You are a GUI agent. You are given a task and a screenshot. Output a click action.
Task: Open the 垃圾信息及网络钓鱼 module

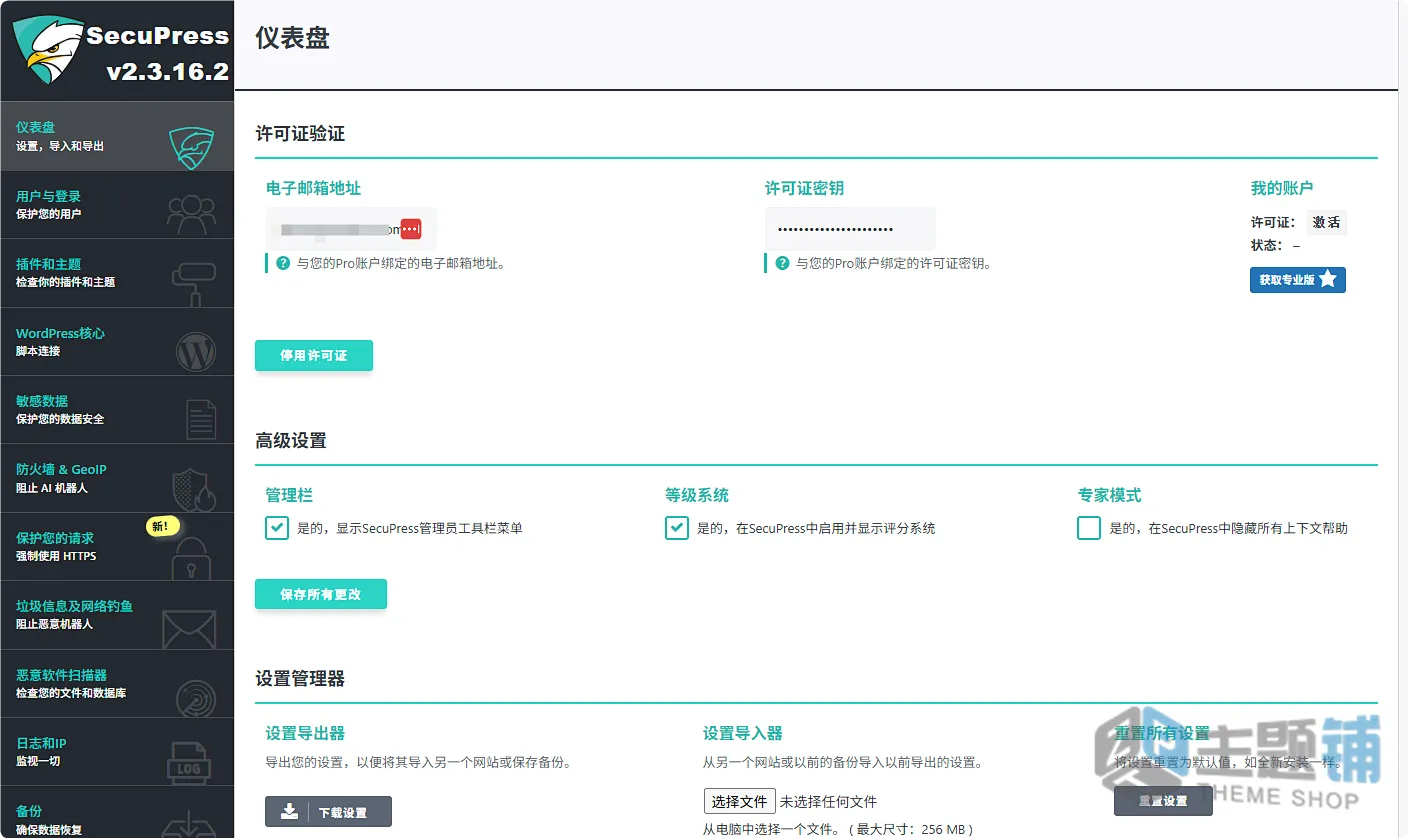pyautogui.click(x=117, y=615)
